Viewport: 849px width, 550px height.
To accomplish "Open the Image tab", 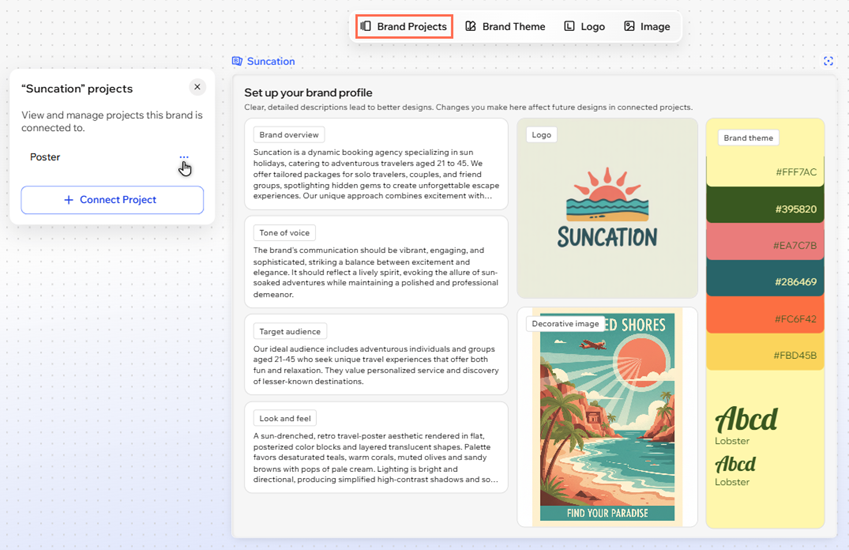I will coord(647,27).
